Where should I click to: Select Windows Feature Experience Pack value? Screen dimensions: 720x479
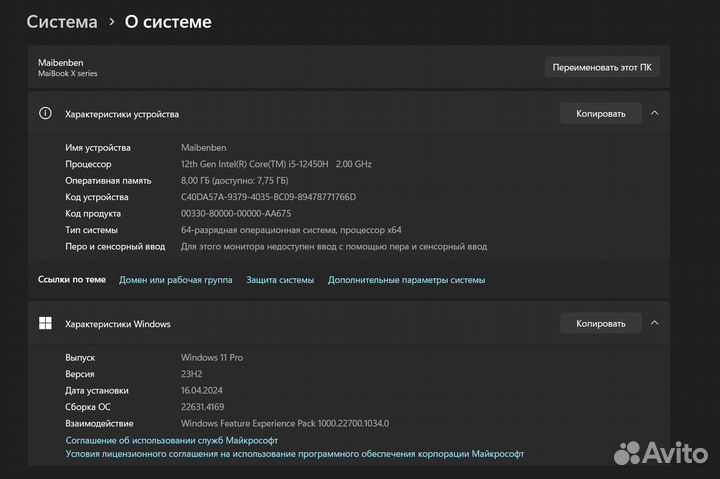(x=285, y=423)
